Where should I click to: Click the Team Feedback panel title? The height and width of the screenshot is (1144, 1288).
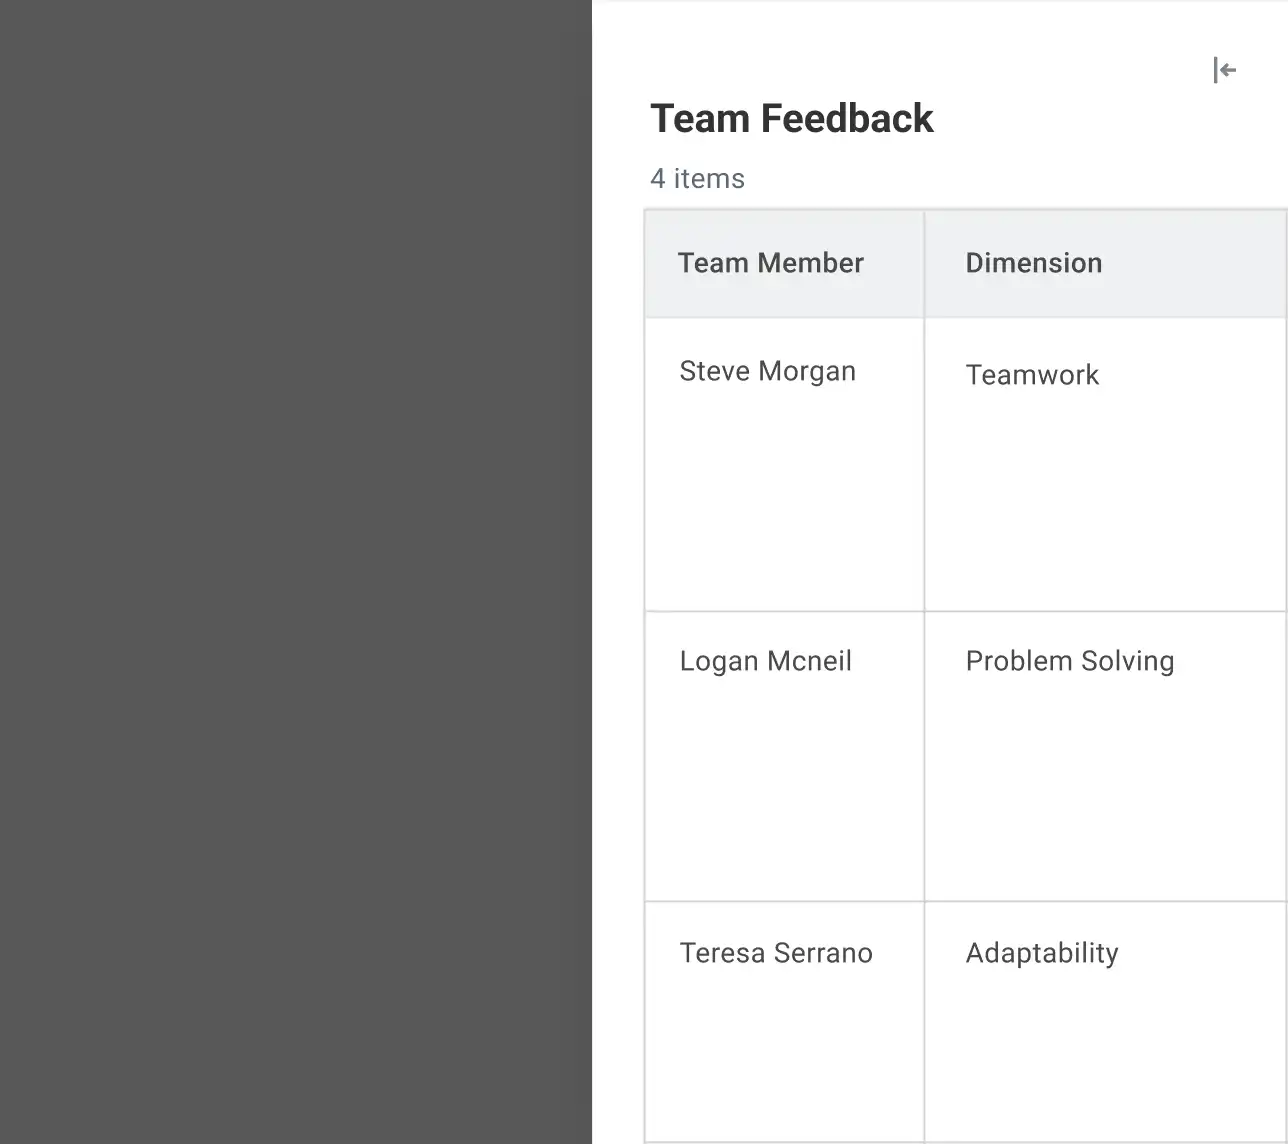coord(791,118)
